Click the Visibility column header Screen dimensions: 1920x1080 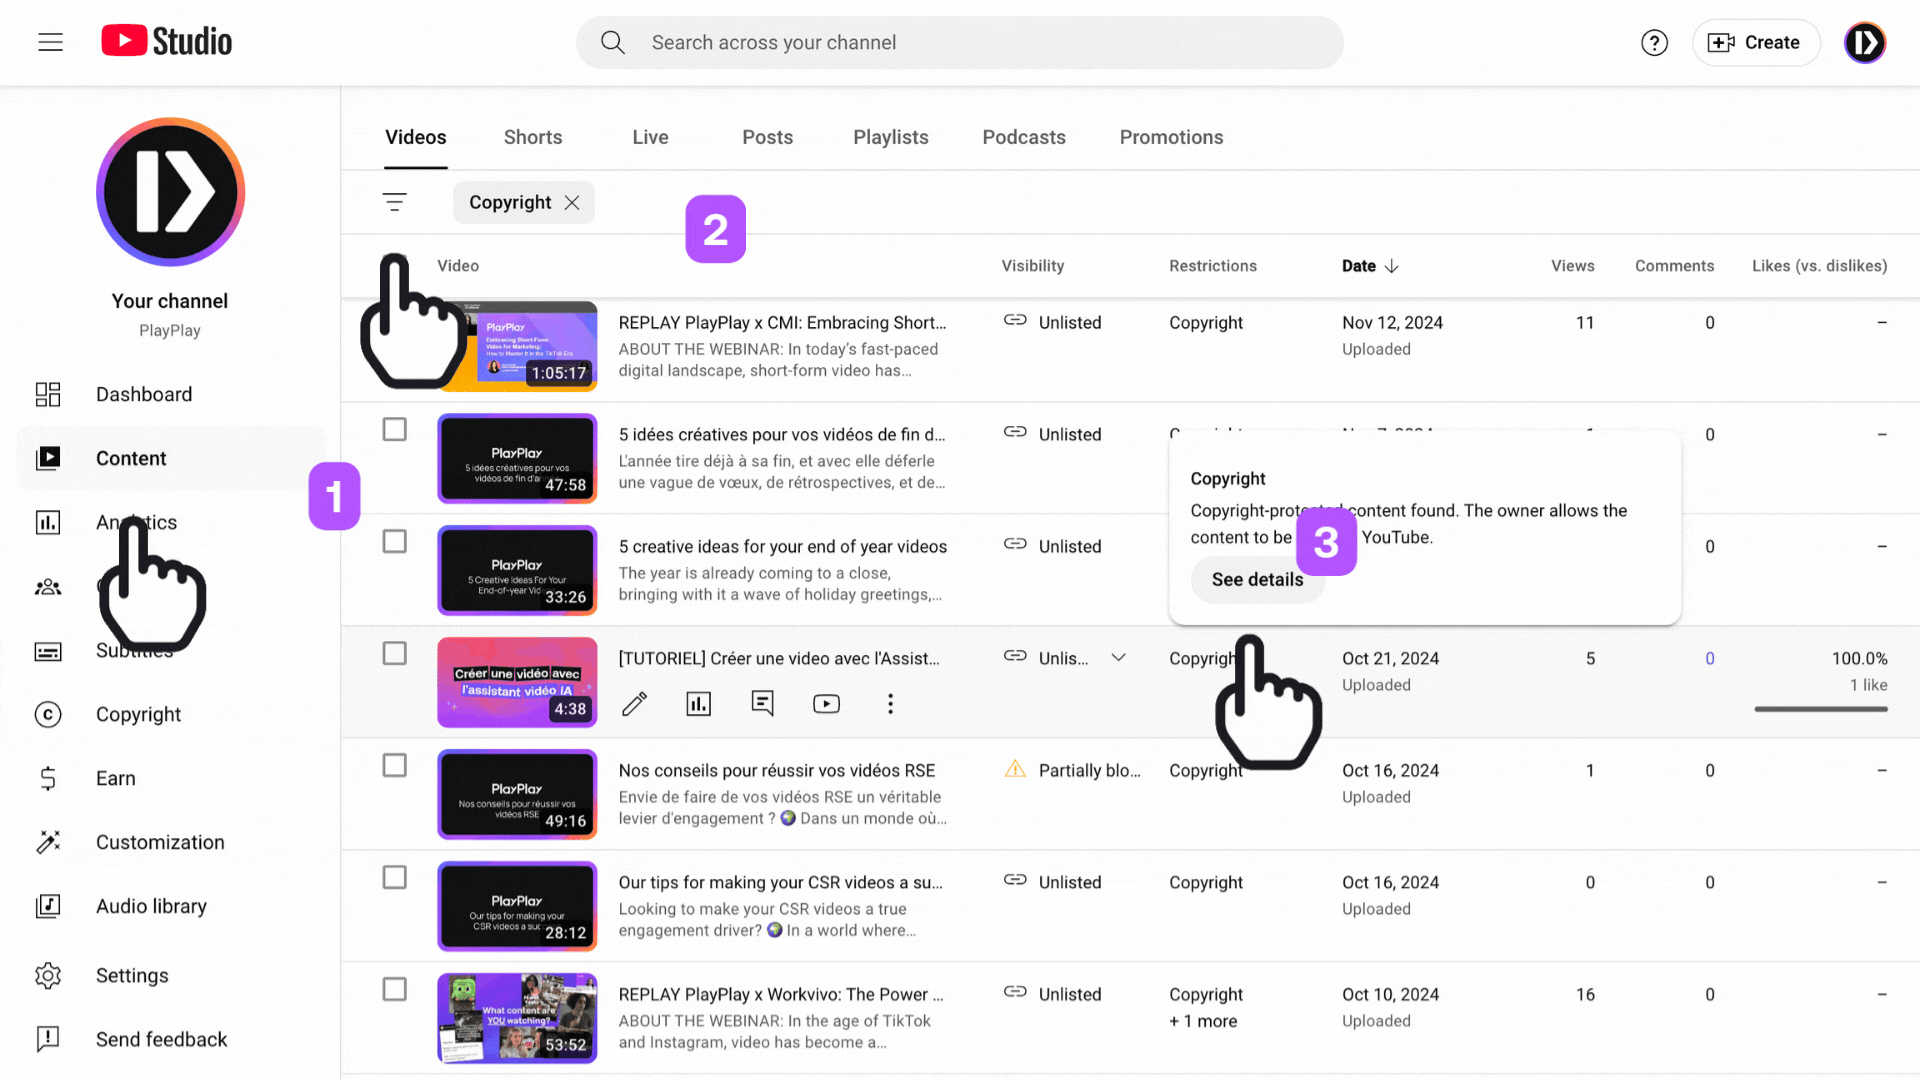(1033, 266)
